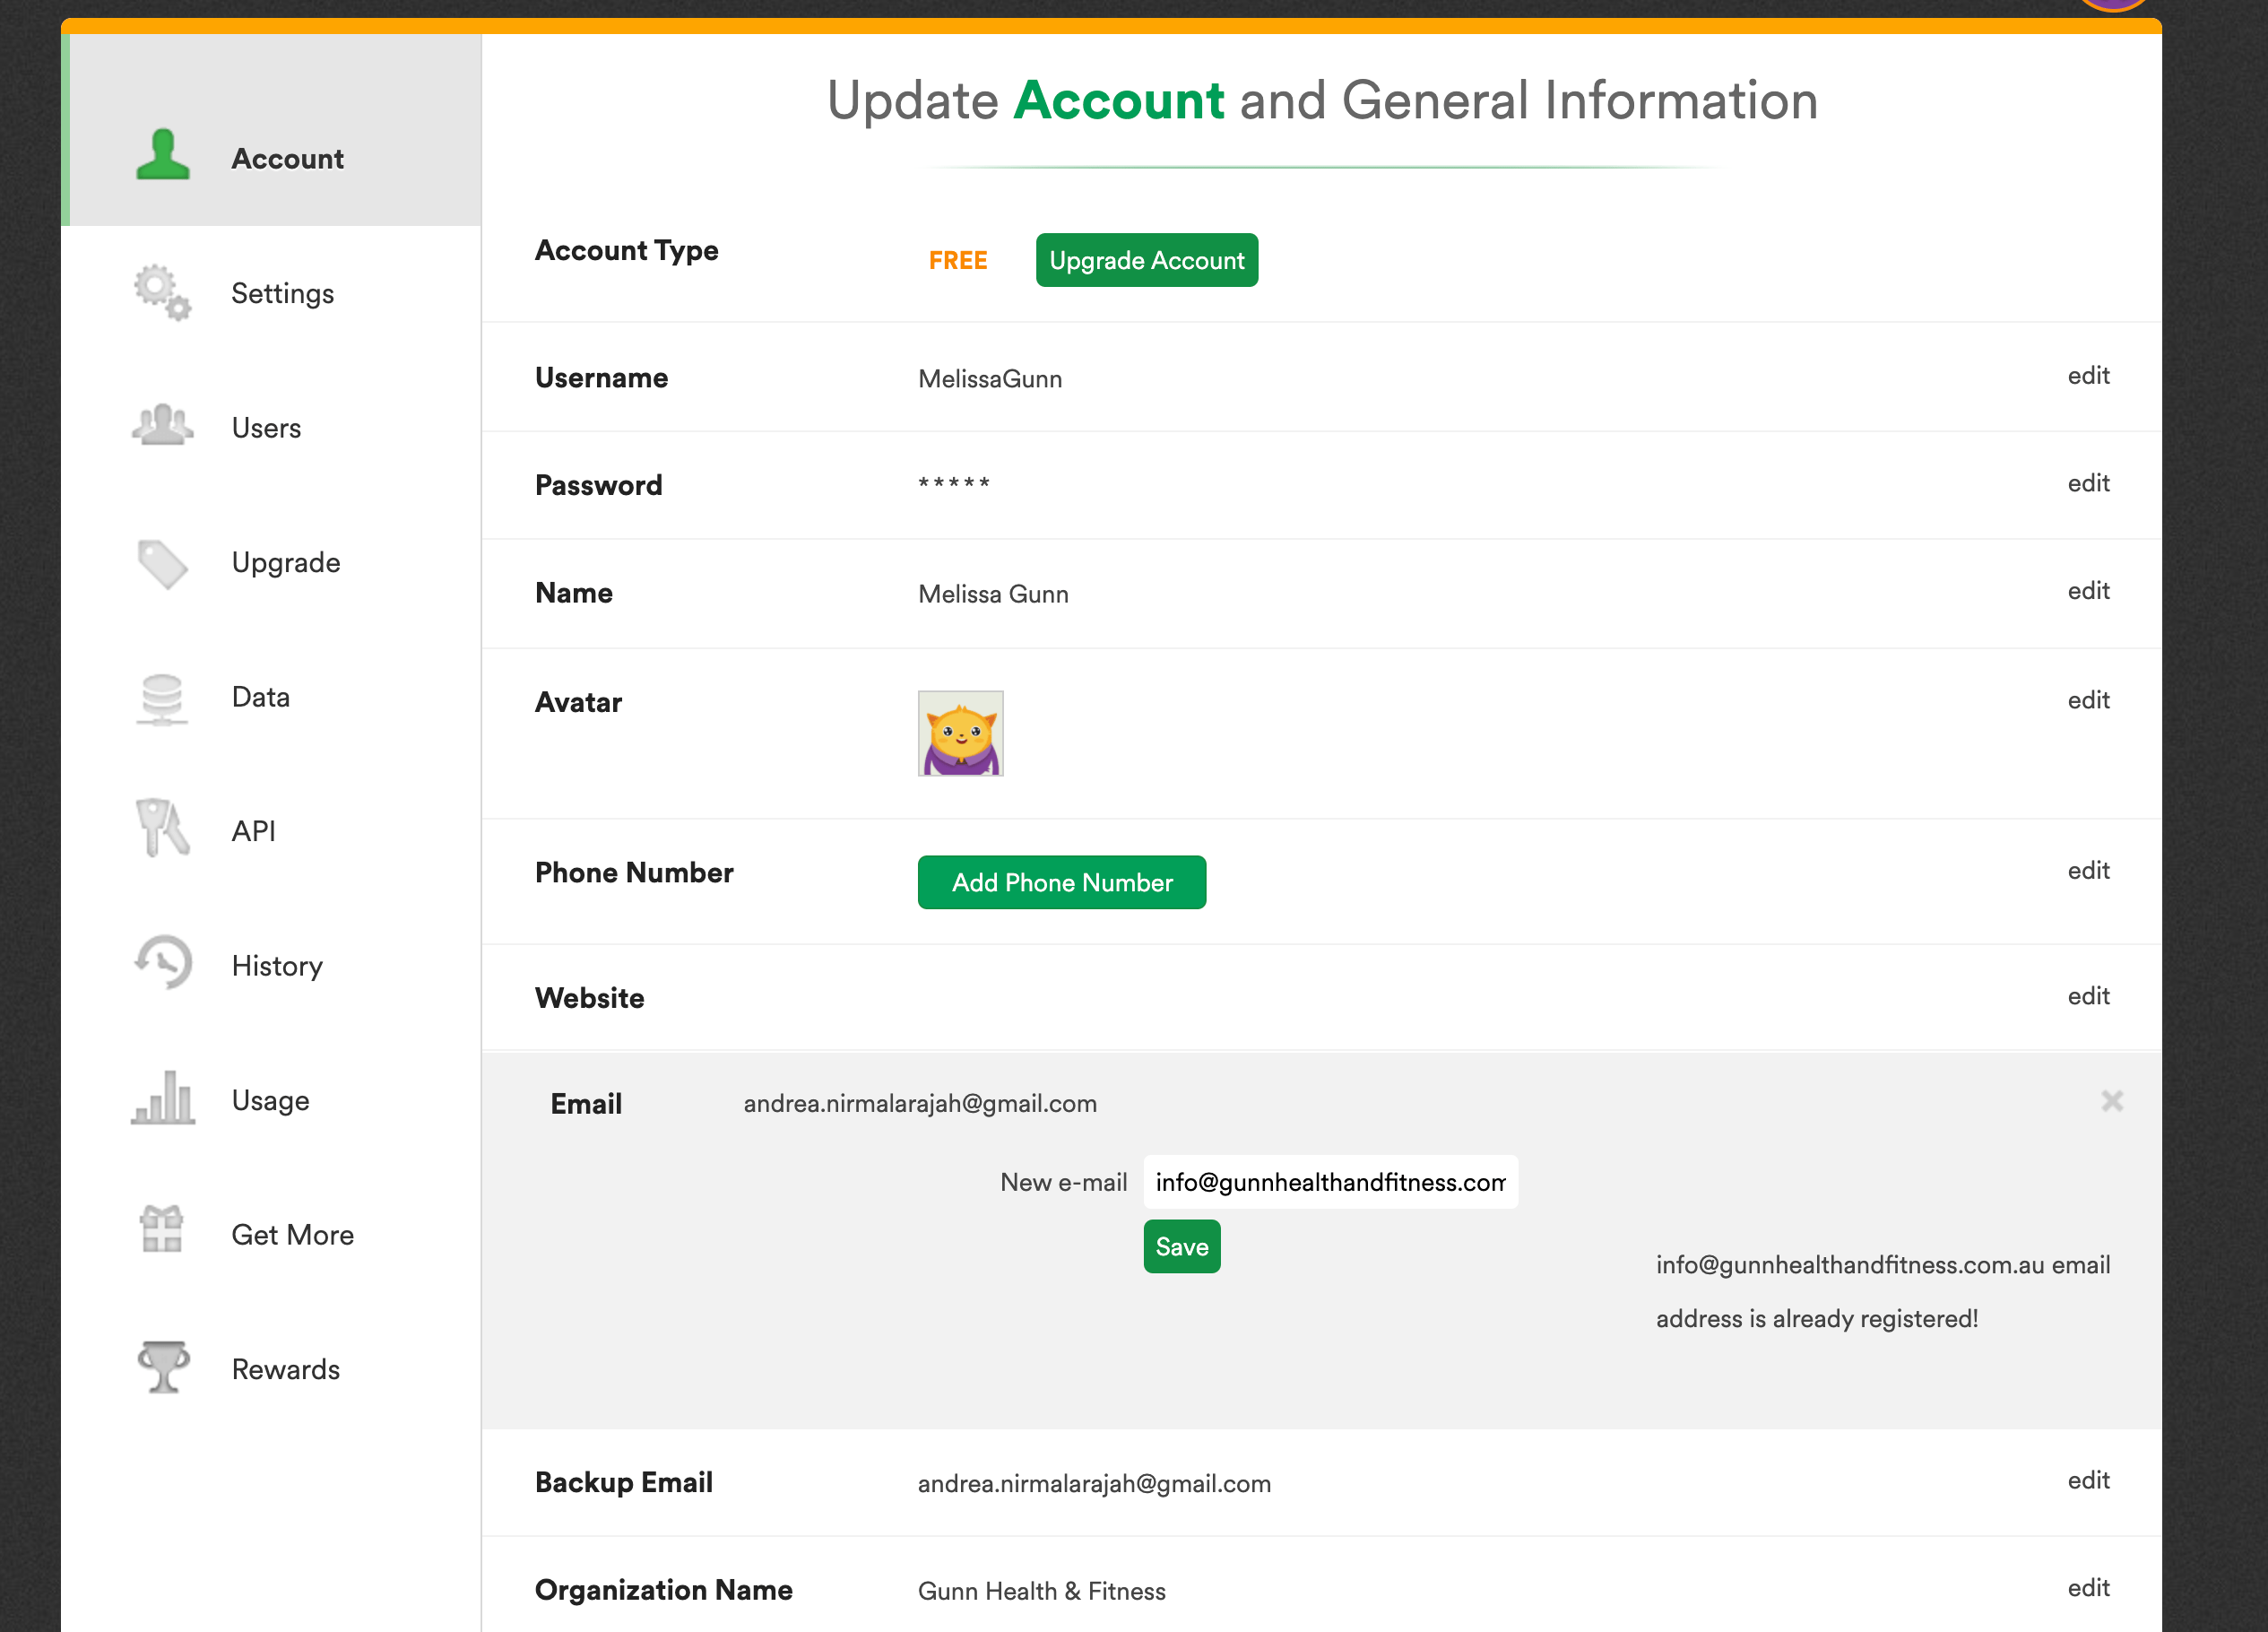Viewport: 2268px width, 1632px height.
Task: Click the Users group icon
Action: (x=162, y=426)
